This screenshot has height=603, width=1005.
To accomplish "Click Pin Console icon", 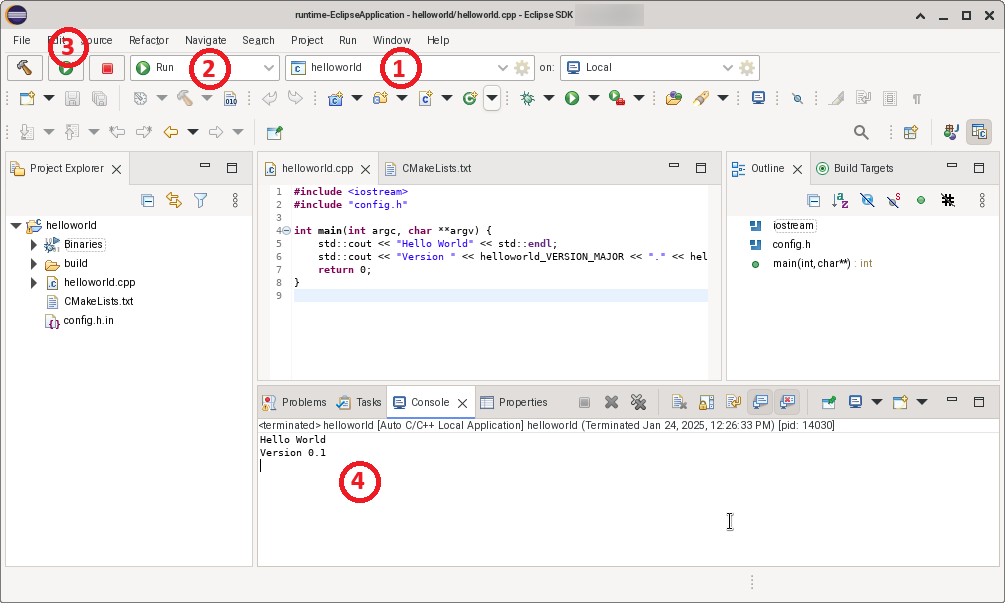I will 829,402.
